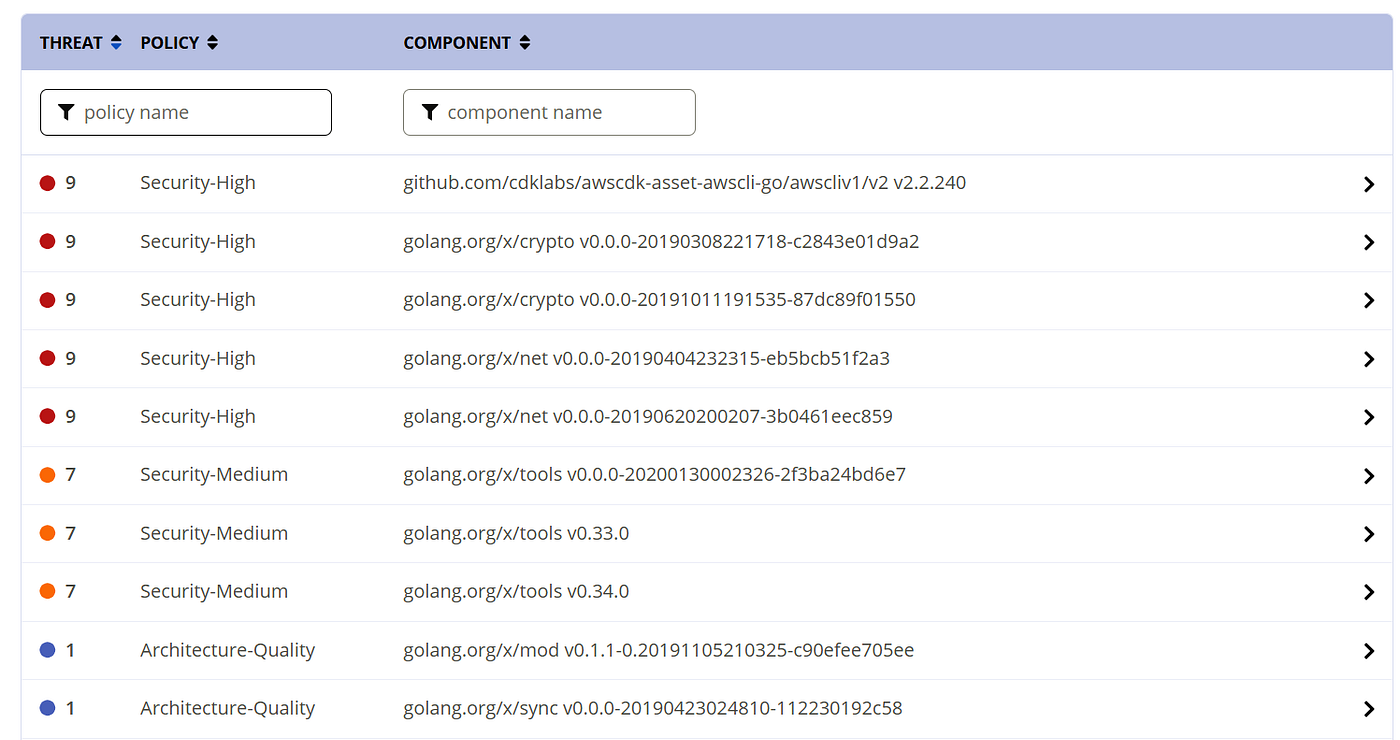Screen dimensions: 1400x740
Task: Expand net eb5bcb51f2a3 row chevron
Action: tap(1369, 359)
